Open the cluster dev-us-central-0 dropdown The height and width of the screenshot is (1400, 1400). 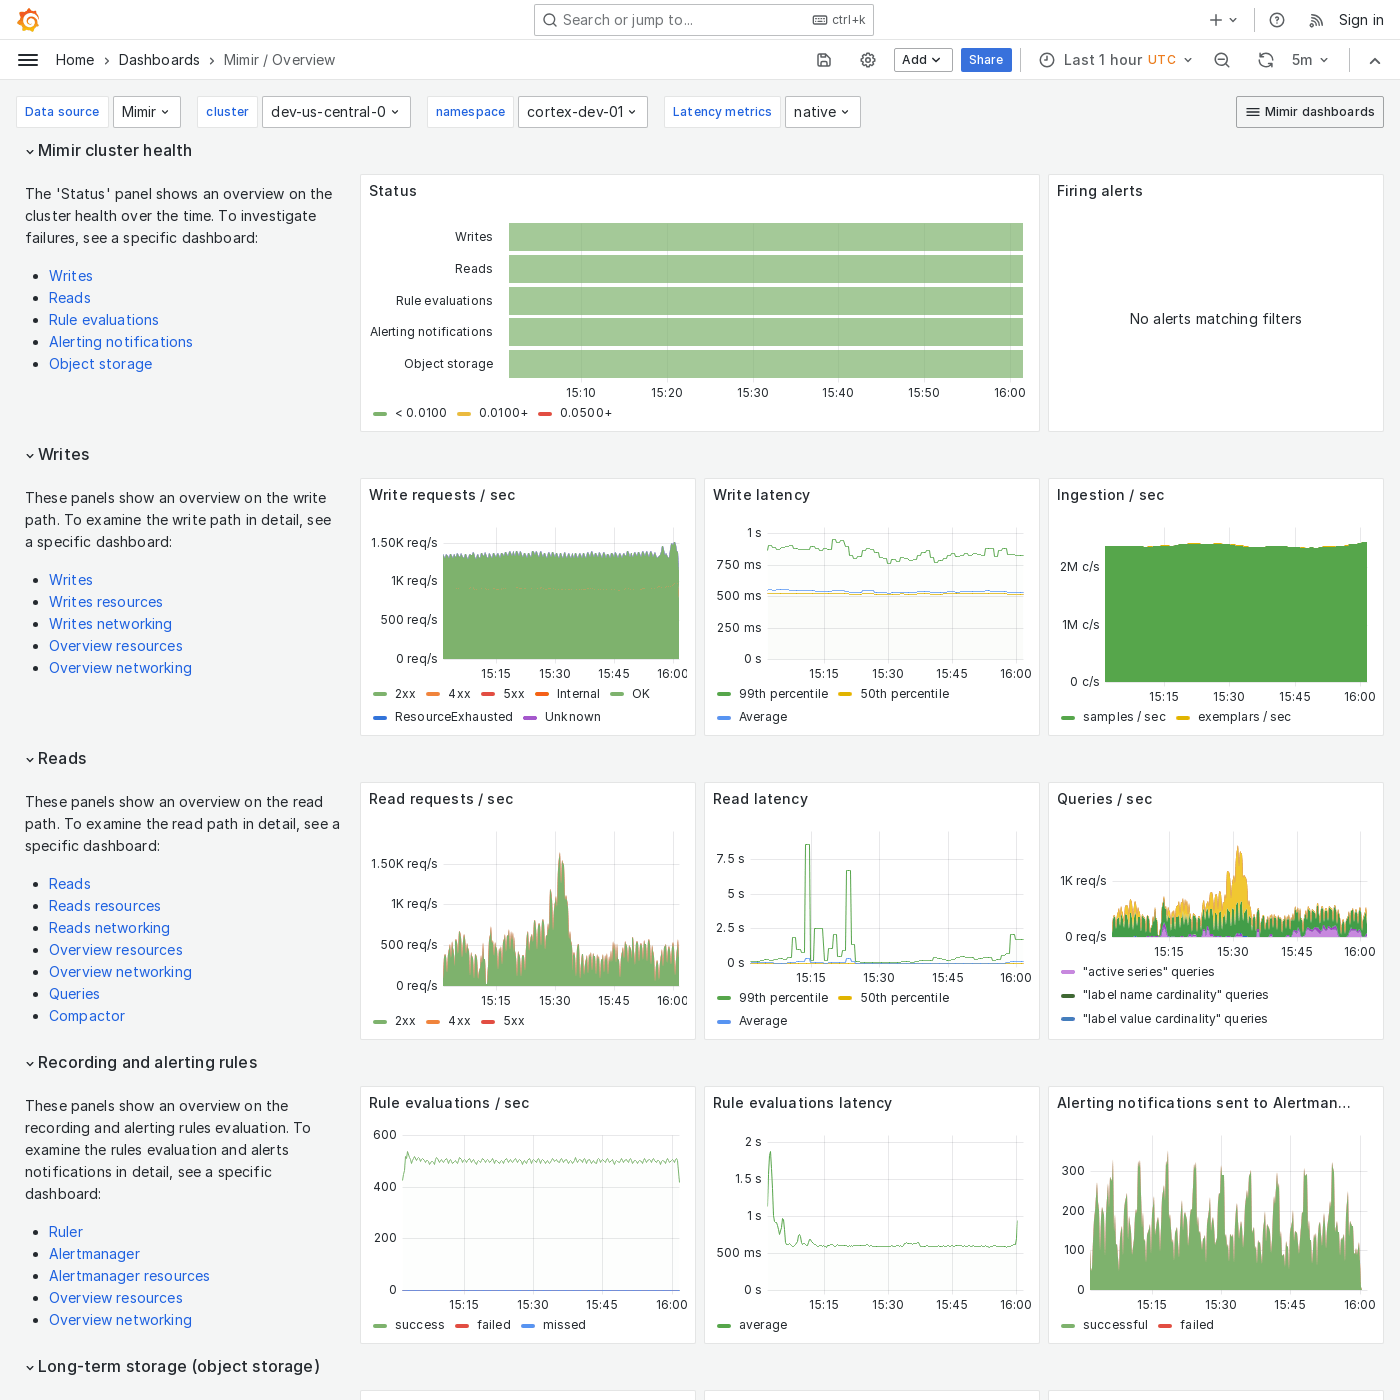[336, 112]
